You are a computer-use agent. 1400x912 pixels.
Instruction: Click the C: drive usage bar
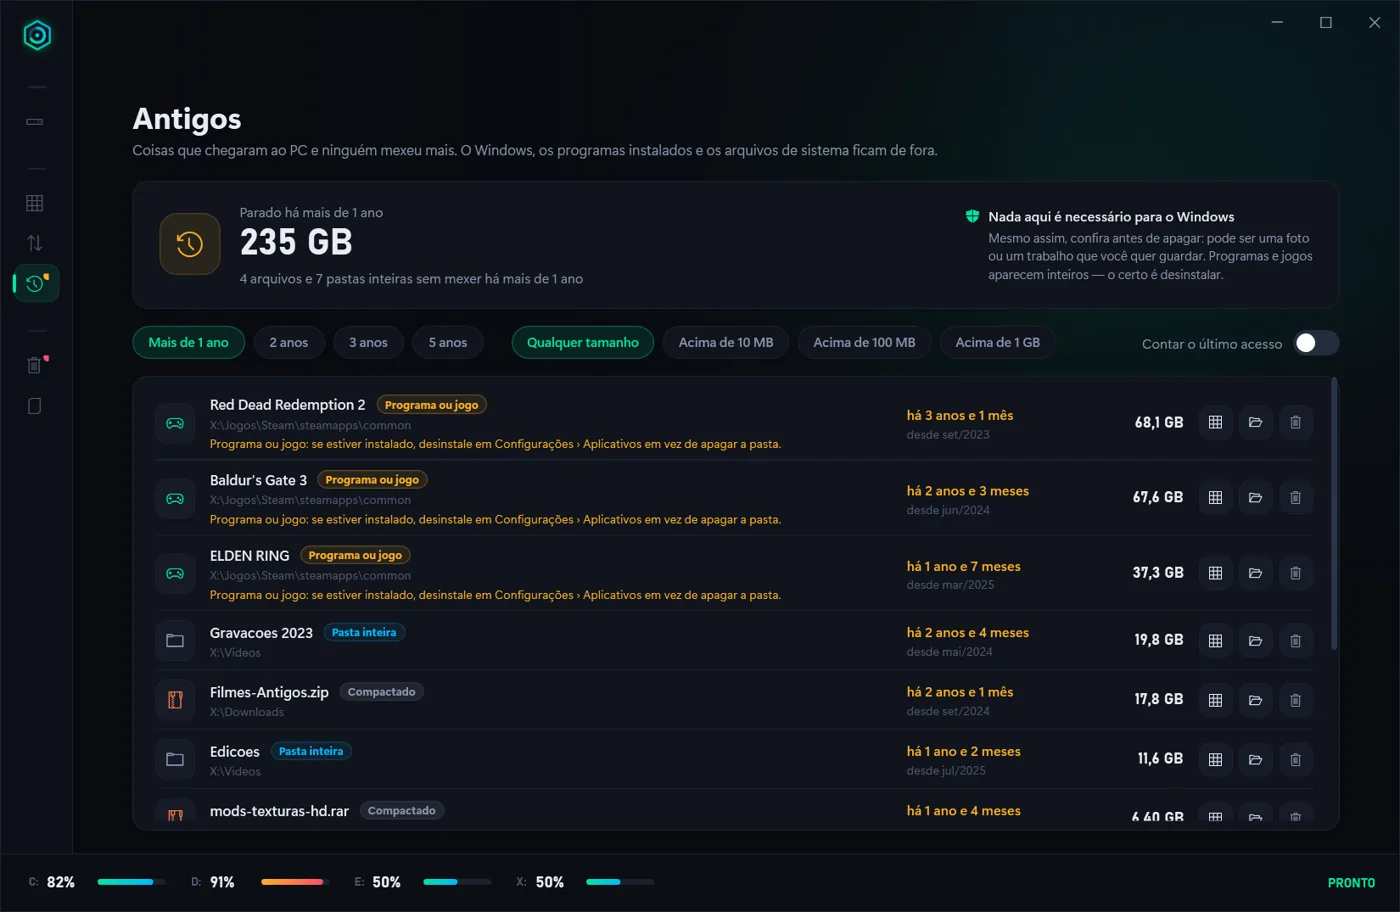pyautogui.click(x=131, y=882)
